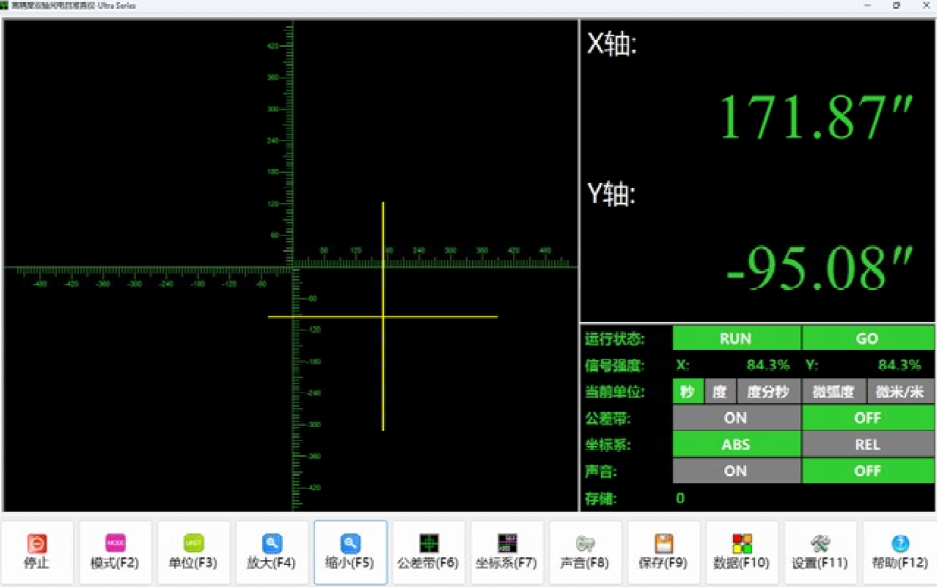The width and height of the screenshot is (937, 588).
Task: Select the 微米/米 unit option
Action: 901,392
